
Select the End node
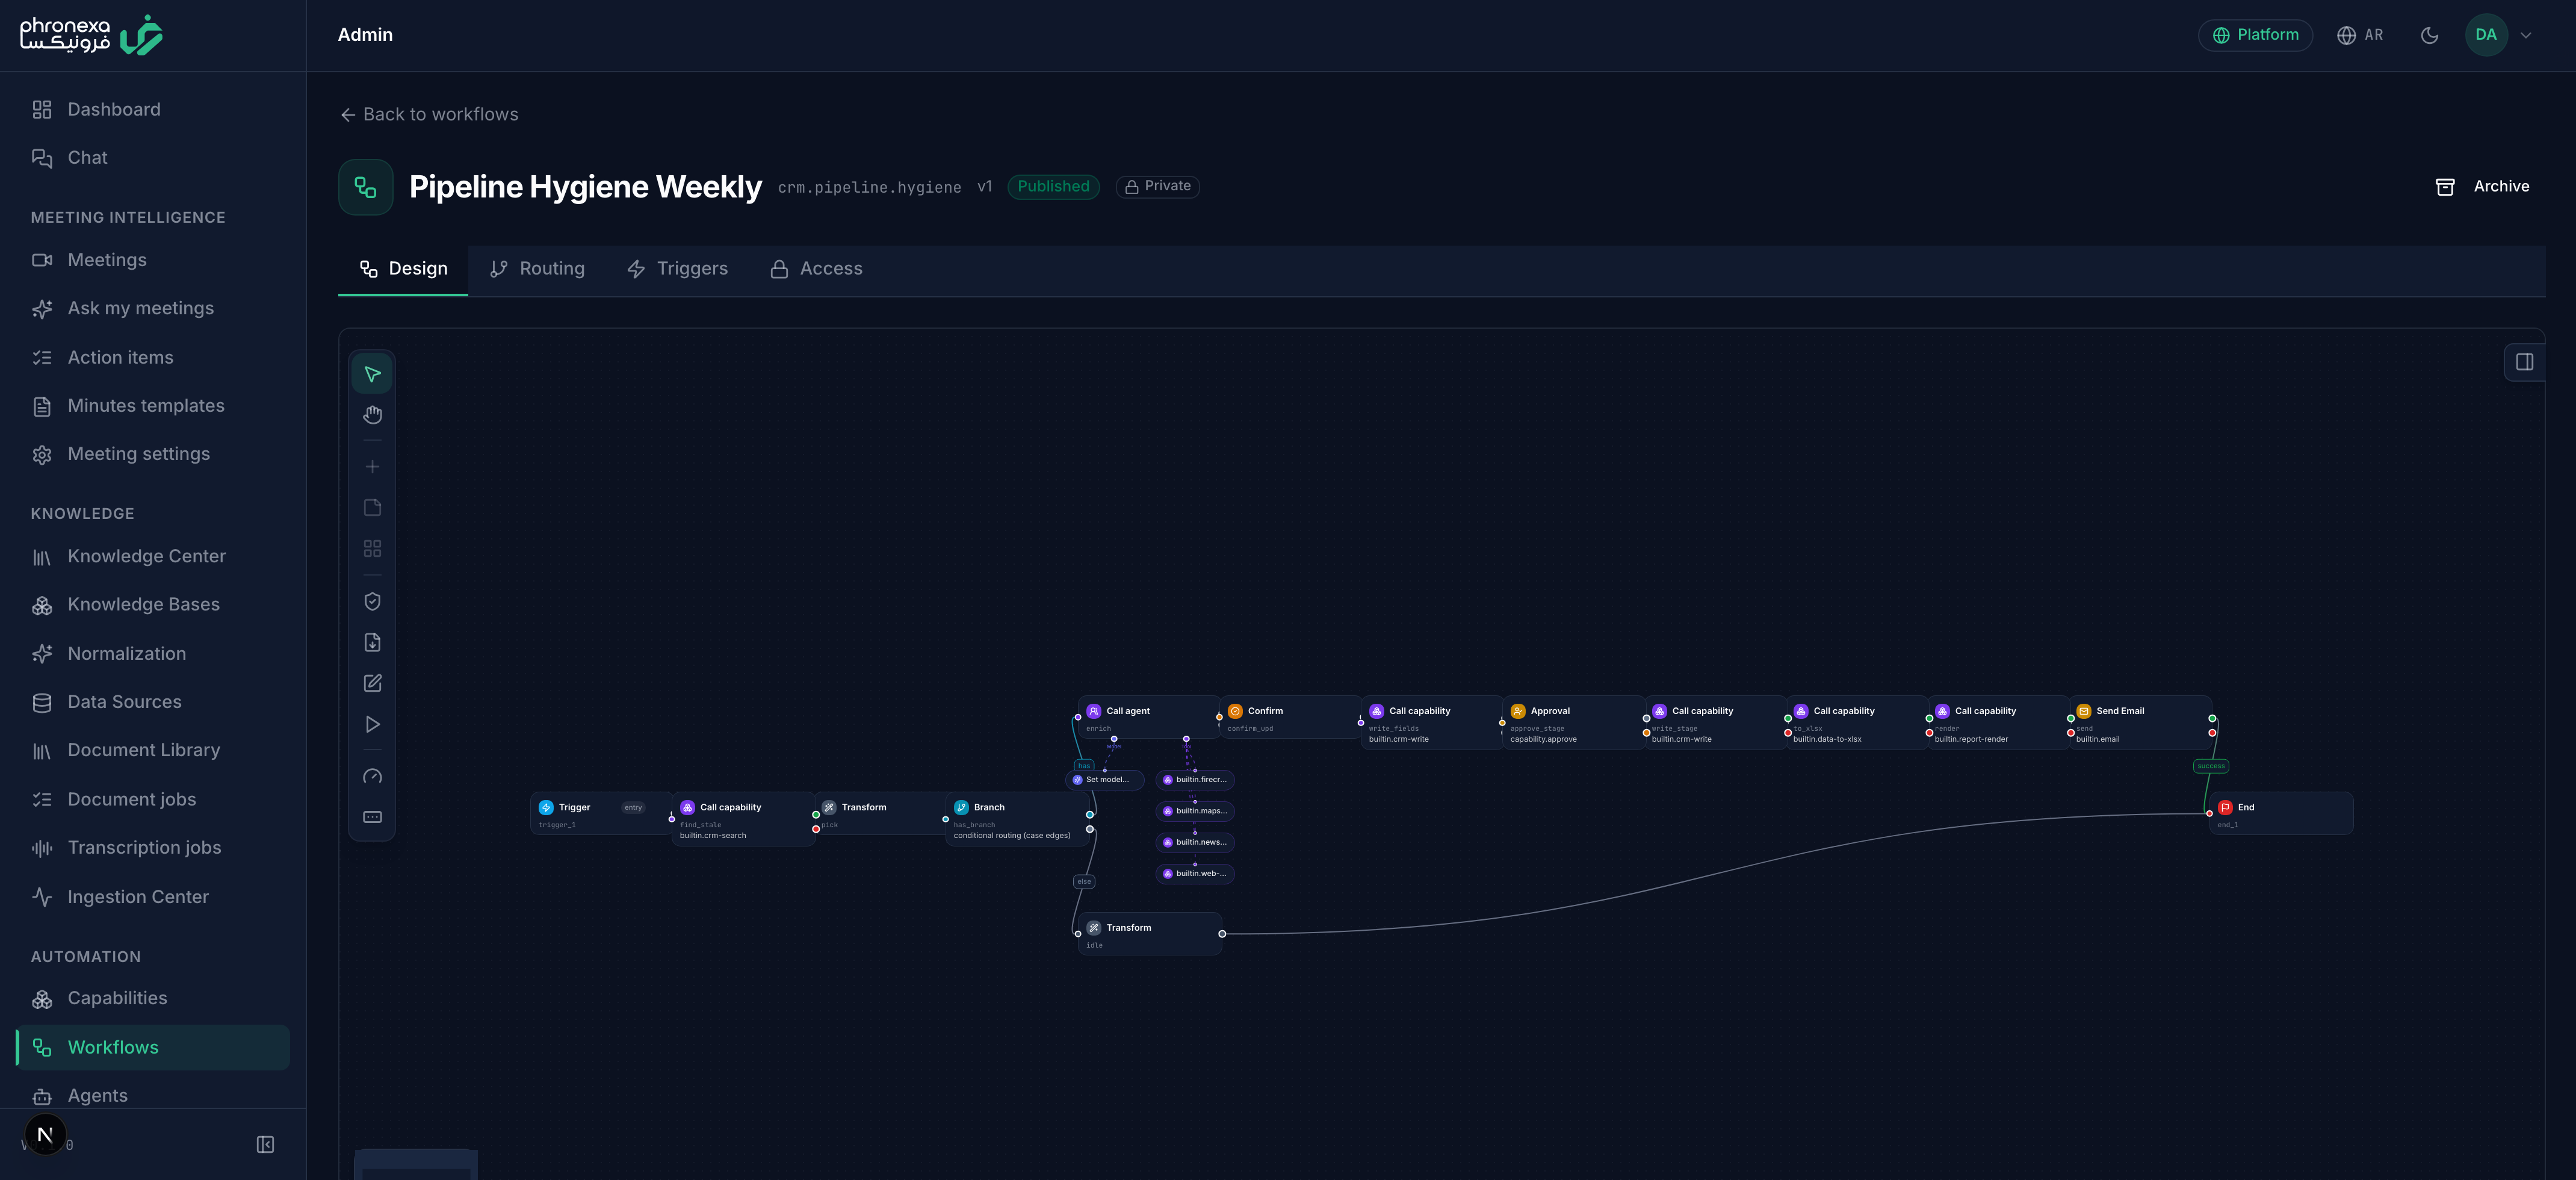2281,814
